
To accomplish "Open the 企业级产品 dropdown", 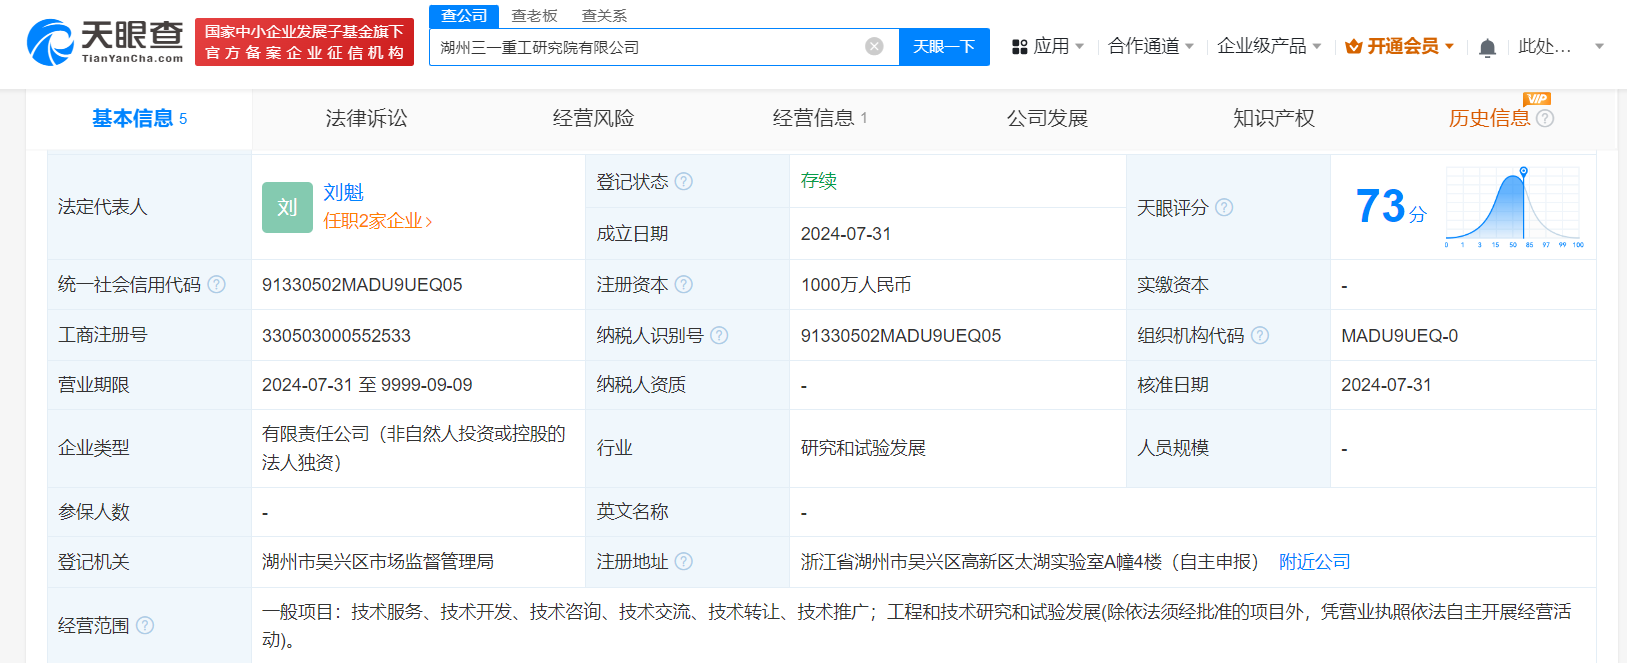I will coord(1268,46).
